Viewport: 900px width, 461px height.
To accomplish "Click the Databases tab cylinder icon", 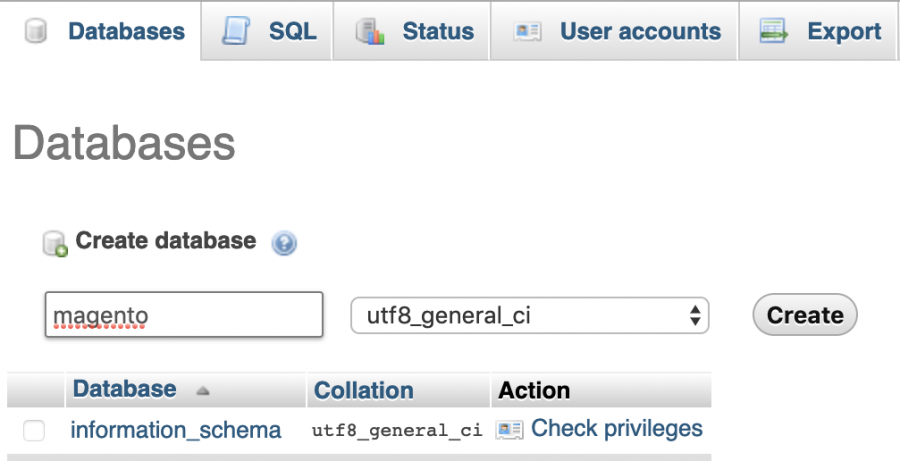I will 34,32.
